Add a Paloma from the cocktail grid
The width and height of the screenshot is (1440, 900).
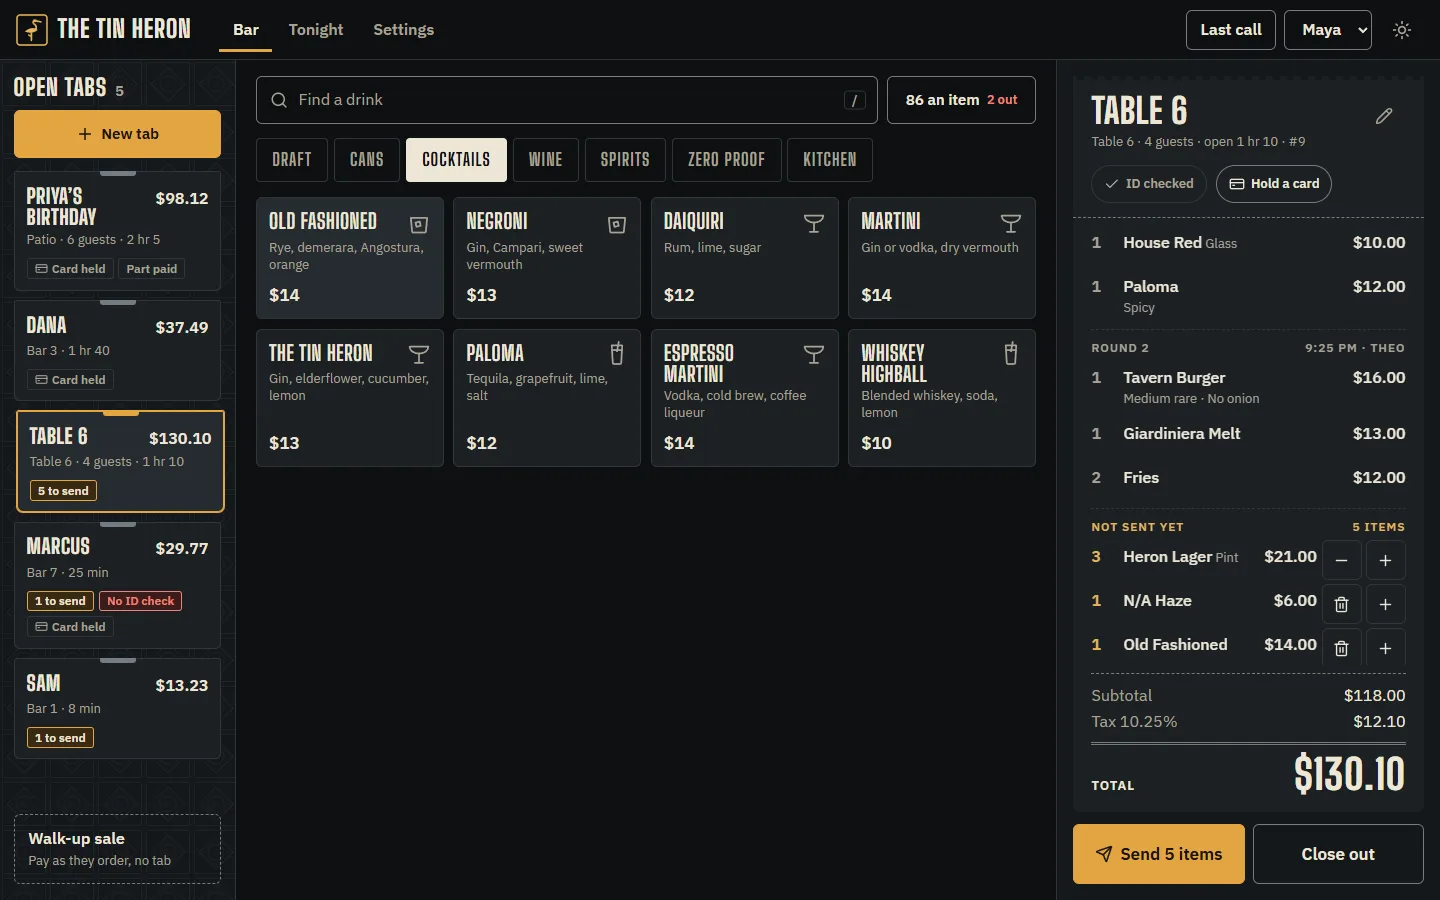click(547, 398)
